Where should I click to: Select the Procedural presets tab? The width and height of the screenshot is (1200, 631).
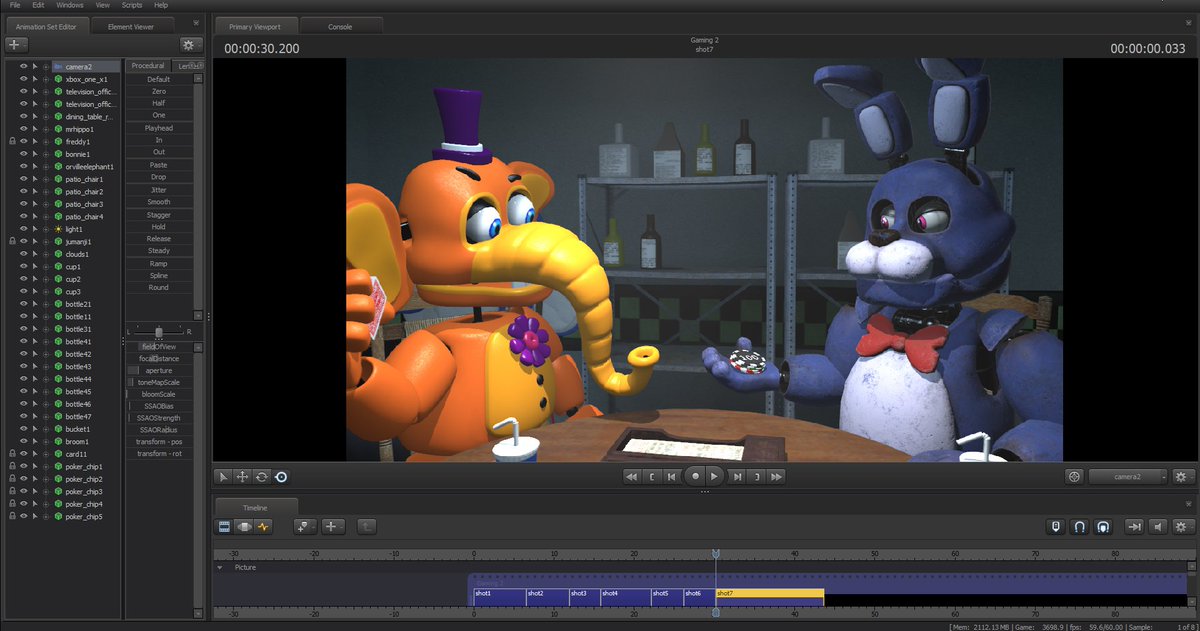click(x=148, y=66)
